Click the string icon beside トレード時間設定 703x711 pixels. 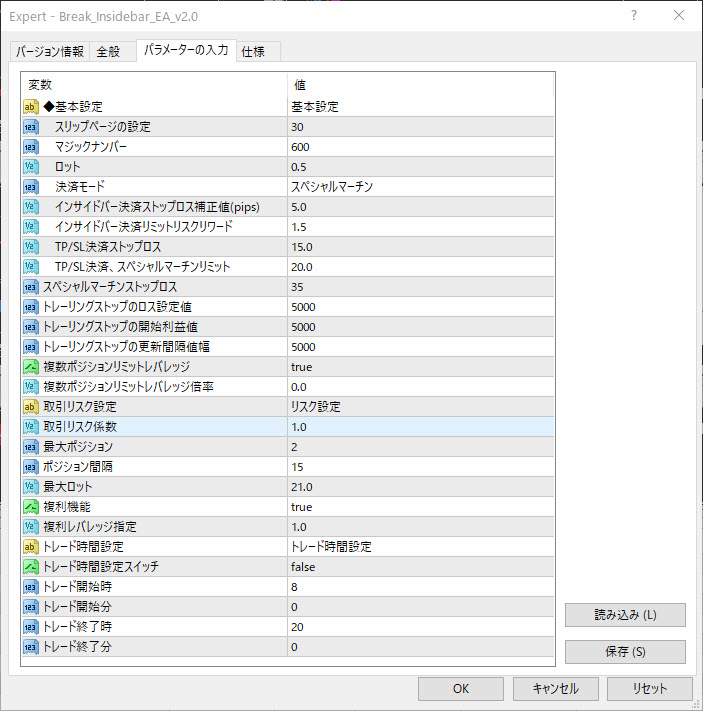[x=31, y=546]
